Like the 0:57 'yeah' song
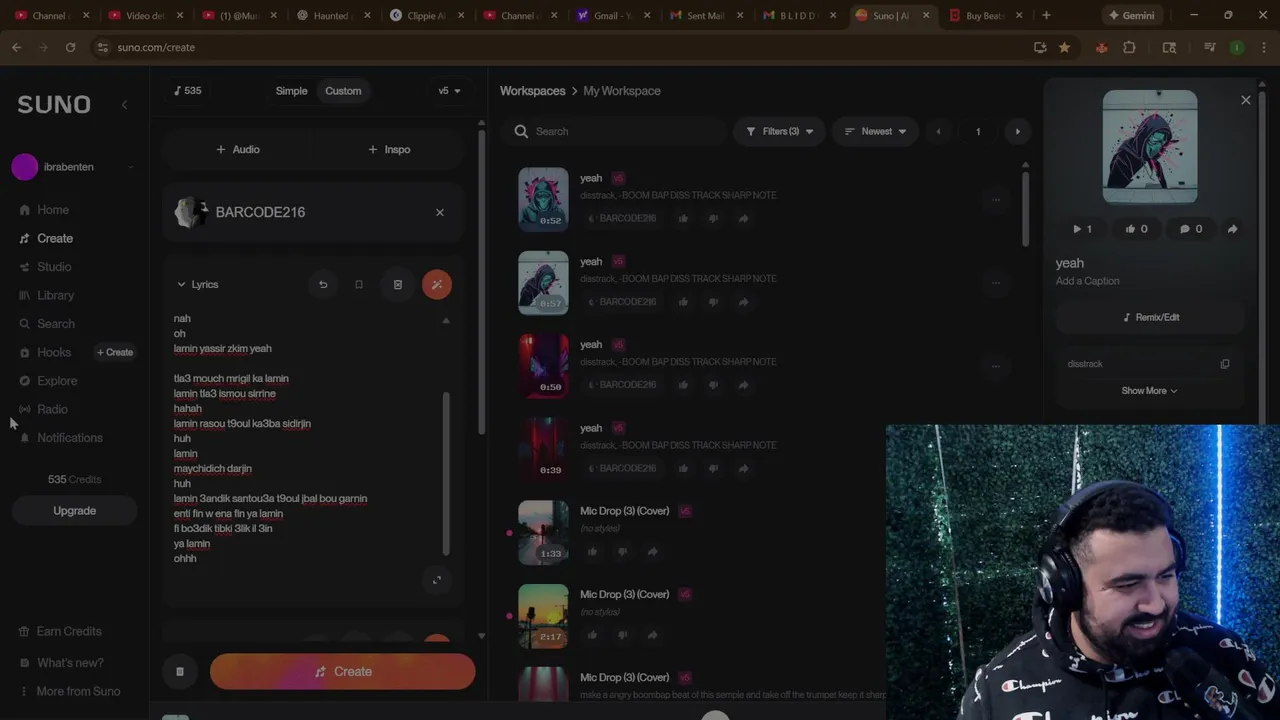Image resolution: width=1280 pixels, height=720 pixels. coord(683,302)
